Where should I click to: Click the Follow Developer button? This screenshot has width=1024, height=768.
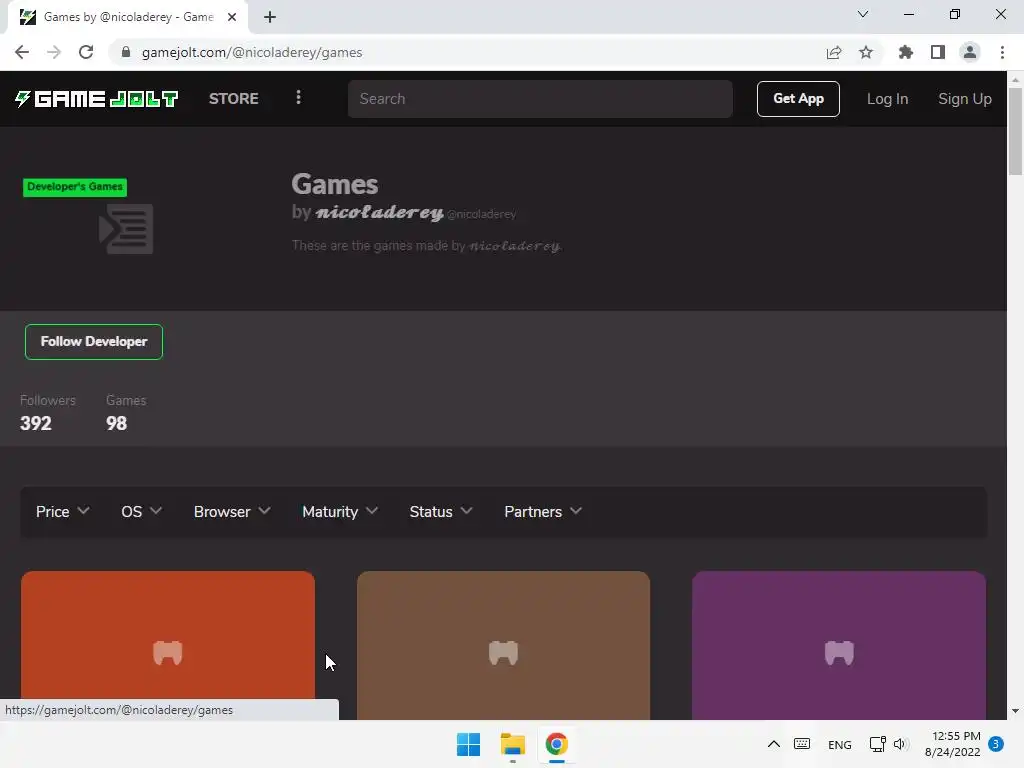[x=94, y=342]
